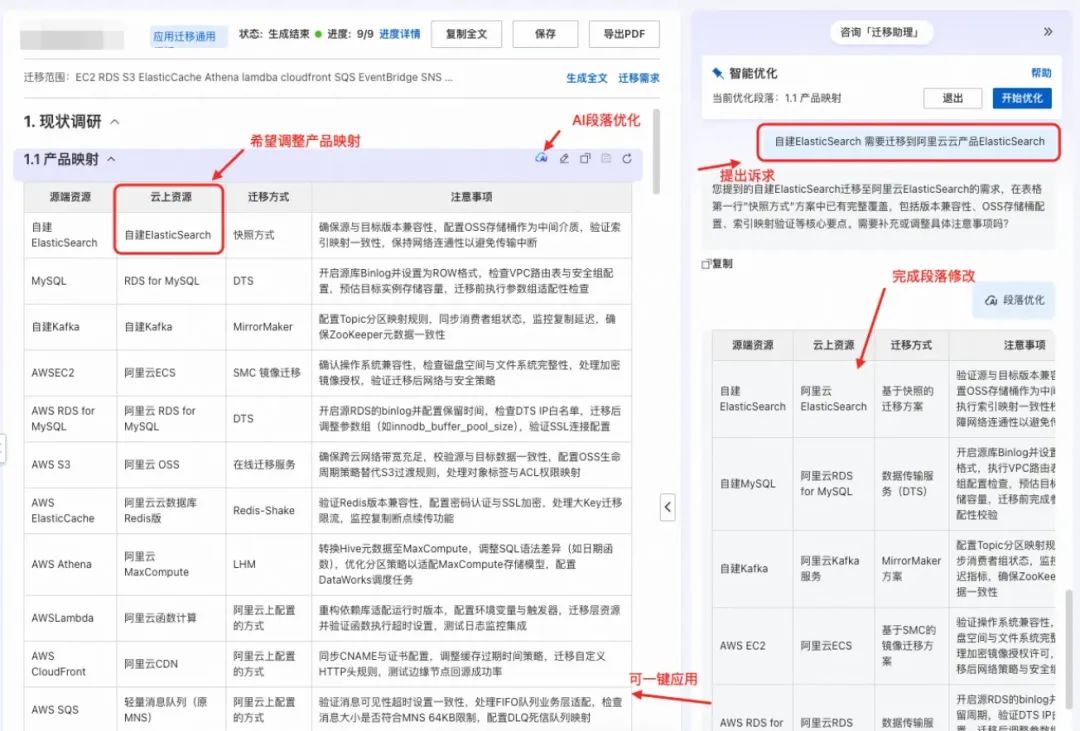Click the save icon in section 1.1 header
The image size is (1080, 731).
click(606, 159)
